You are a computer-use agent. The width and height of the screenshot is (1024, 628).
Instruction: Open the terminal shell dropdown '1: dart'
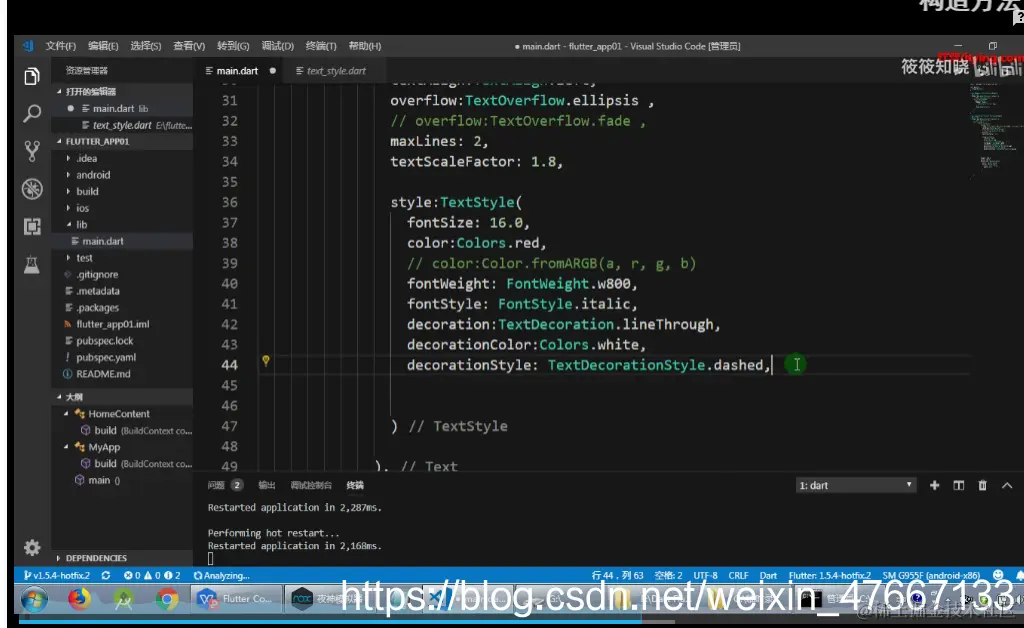(856, 485)
